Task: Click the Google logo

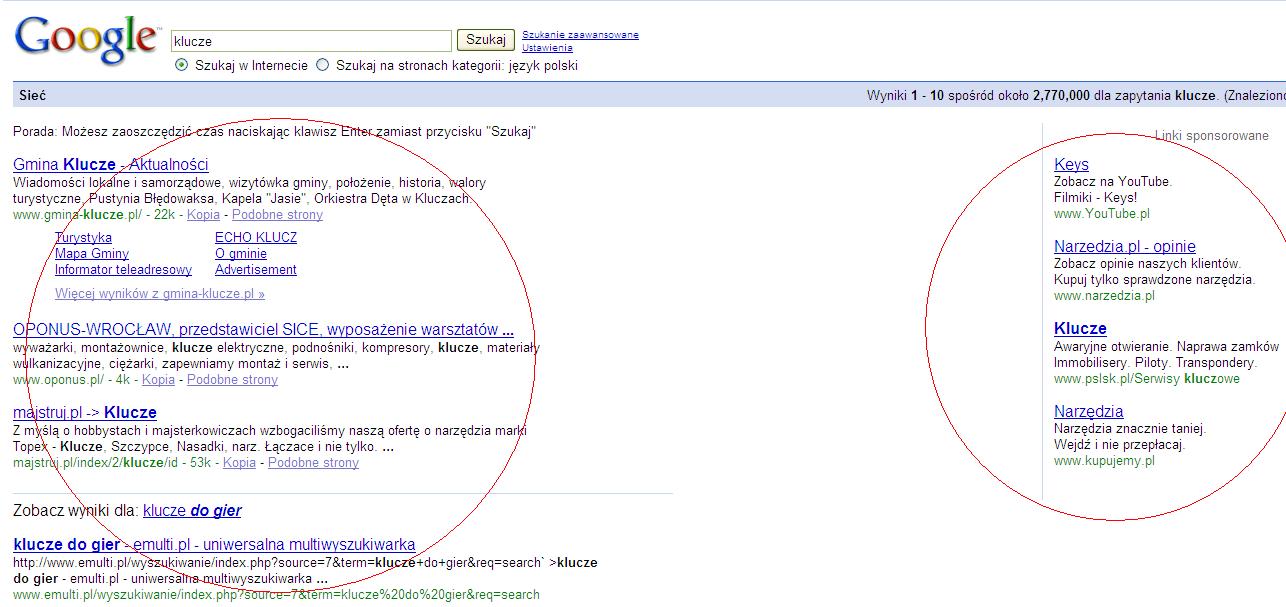Action: 86,38
